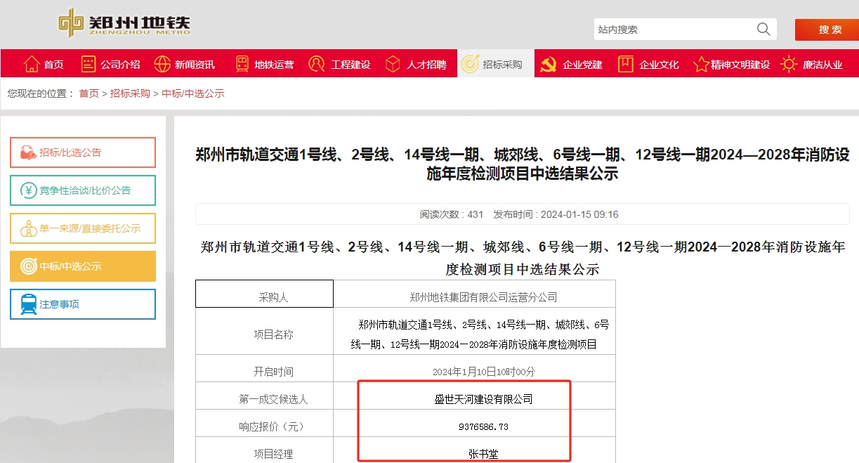The width and height of the screenshot is (859, 463).
Task: Open the 人才招聘 menu
Action: [416, 64]
